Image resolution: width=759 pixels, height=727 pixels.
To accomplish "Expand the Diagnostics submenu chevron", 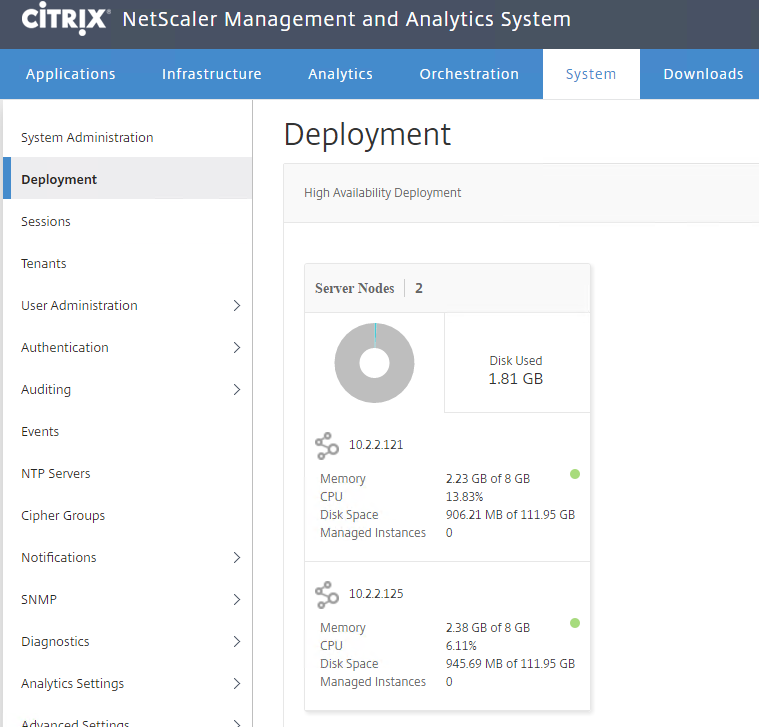I will pos(237,642).
